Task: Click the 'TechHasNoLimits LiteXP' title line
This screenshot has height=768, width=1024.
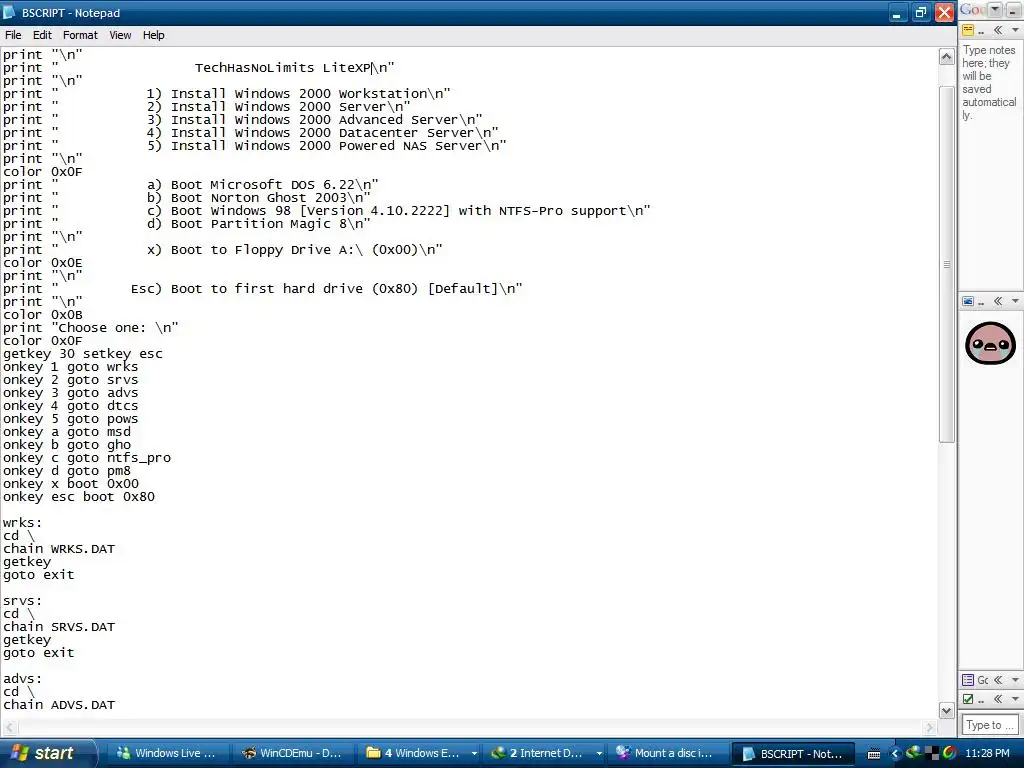Action: coord(199,68)
